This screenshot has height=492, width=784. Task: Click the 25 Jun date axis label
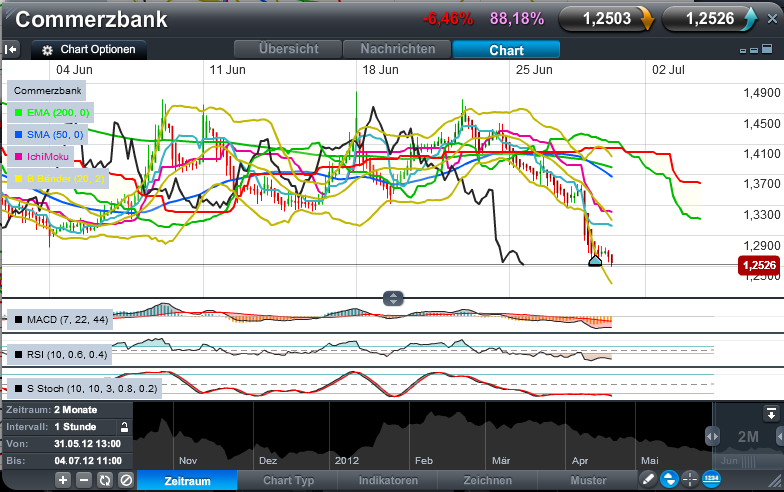(534, 70)
